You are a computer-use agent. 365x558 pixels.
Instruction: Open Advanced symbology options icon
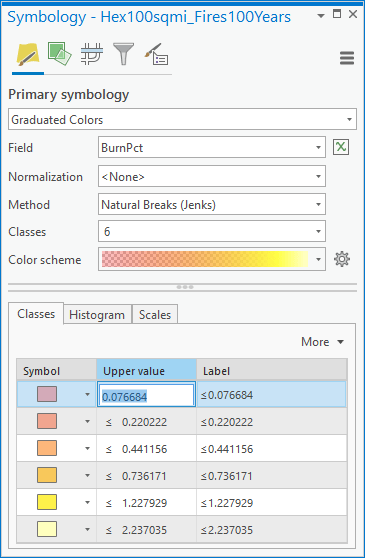point(157,54)
